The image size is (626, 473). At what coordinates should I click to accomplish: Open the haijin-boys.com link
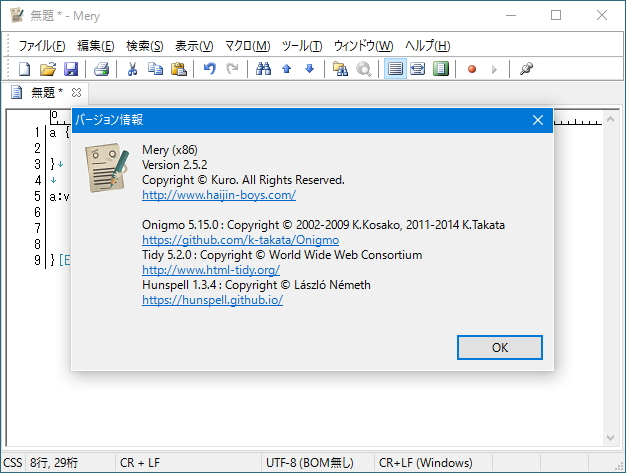pyautogui.click(x=219, y=195)
